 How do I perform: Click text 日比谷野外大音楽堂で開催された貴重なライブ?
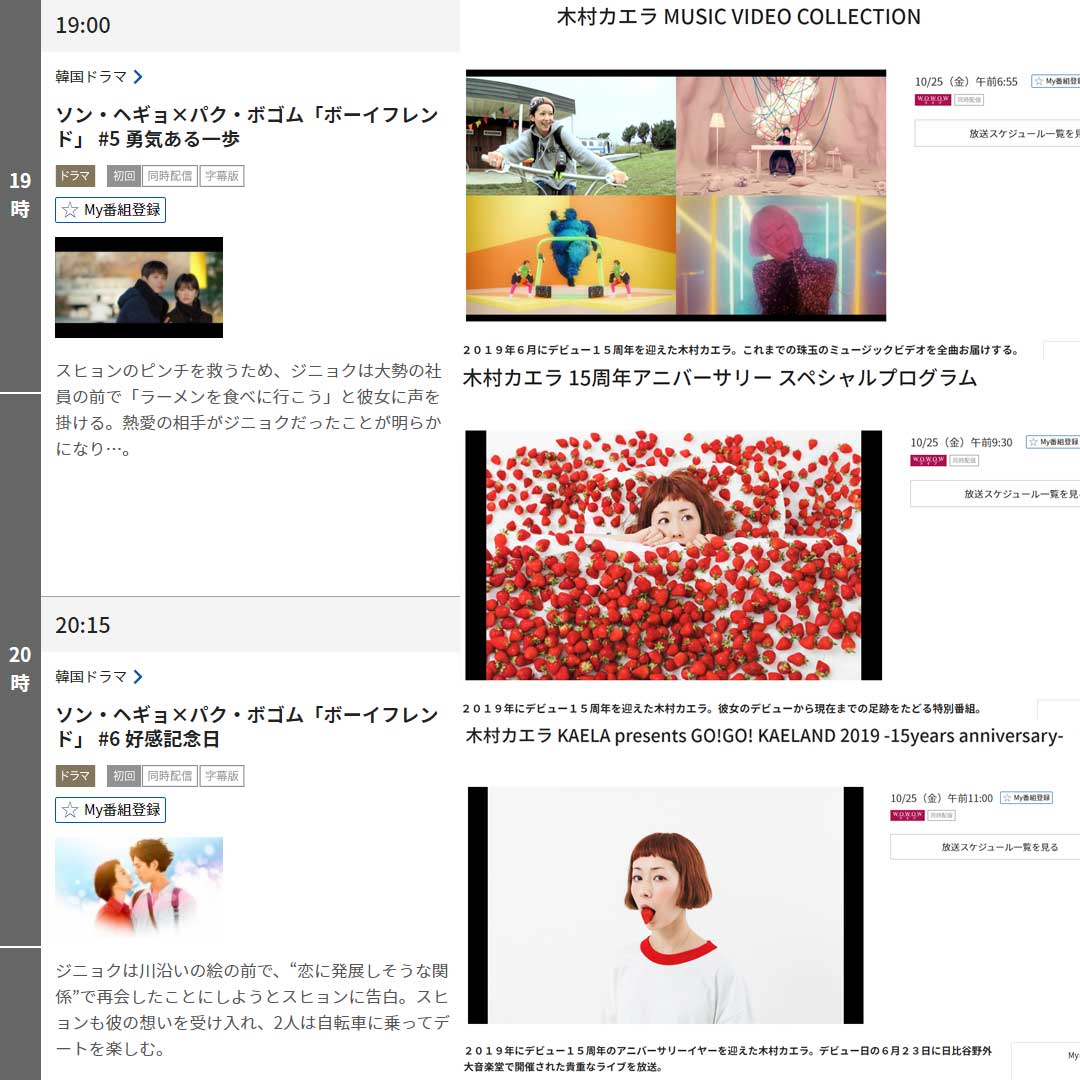click(x=727, y=1059)
